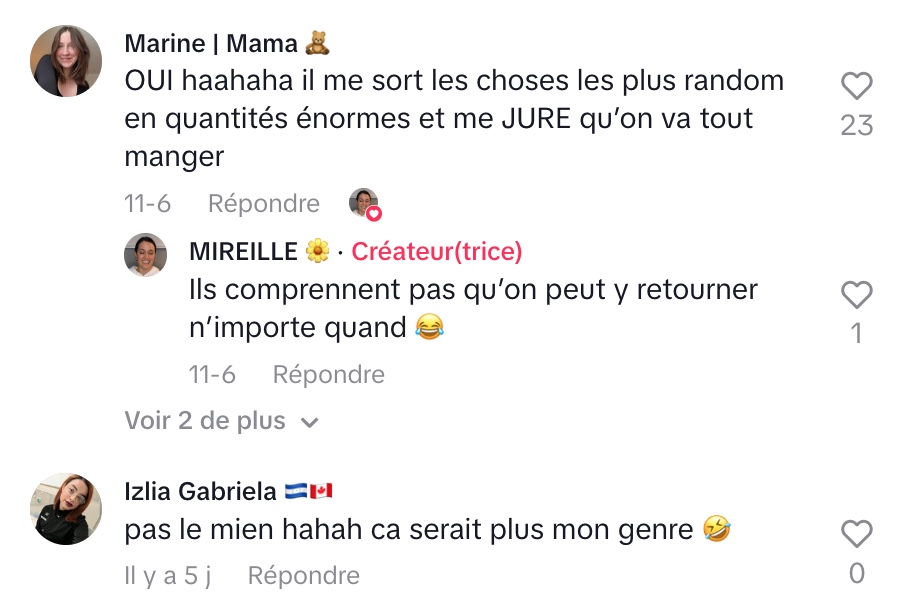Viewport: 906px width, 606px height.
Task: Open Izlia Gabriela username link
Action: (x=200, y=491)
